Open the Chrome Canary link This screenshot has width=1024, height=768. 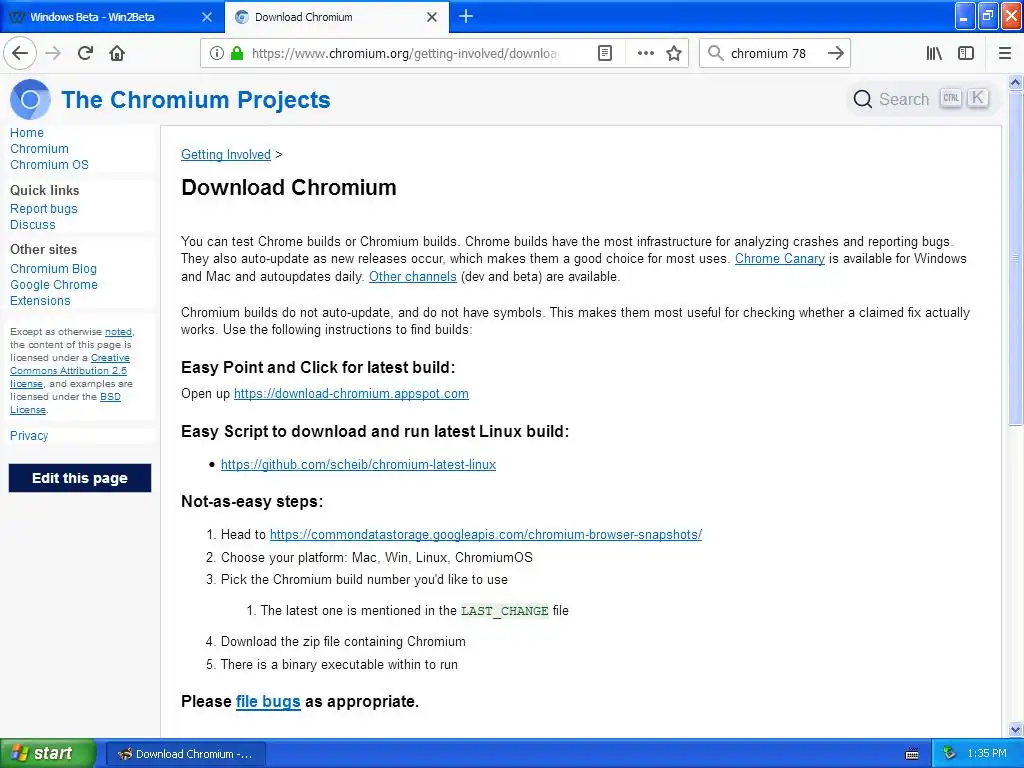[x=780, y=259]
